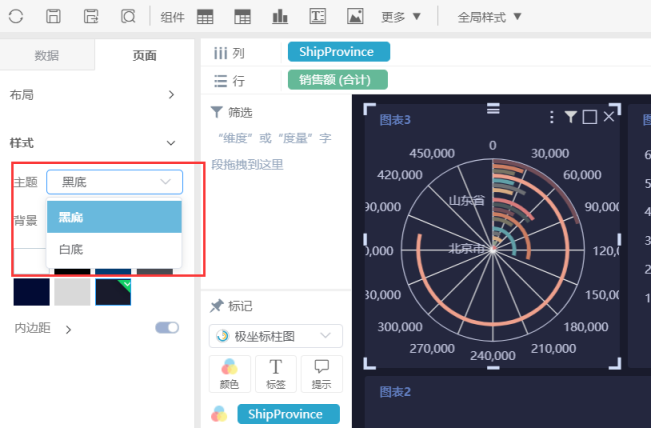The height and width of the screenshot is (429, 652).
Task: Insert a cross table component icon
Action: point(242,17)
